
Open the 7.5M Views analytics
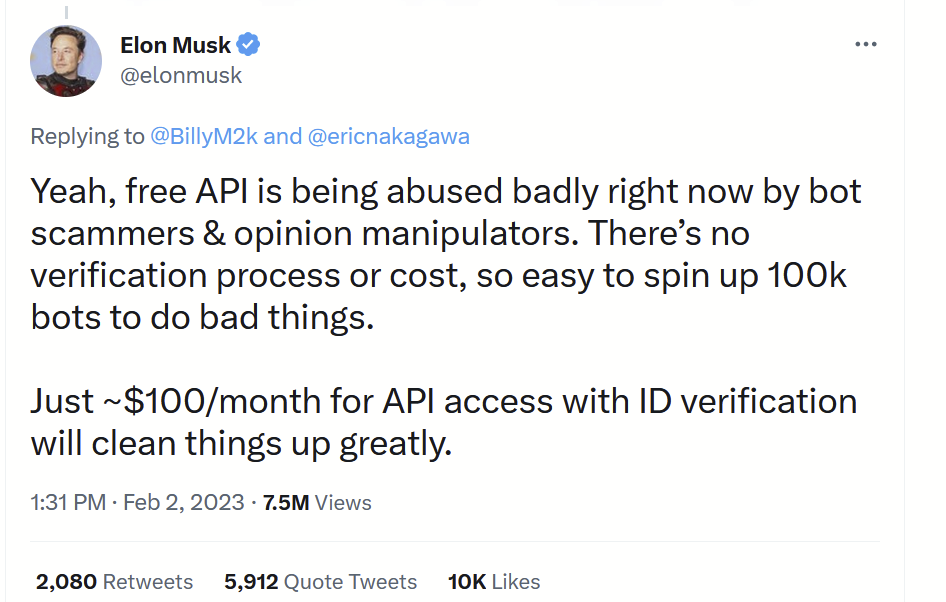316,502
